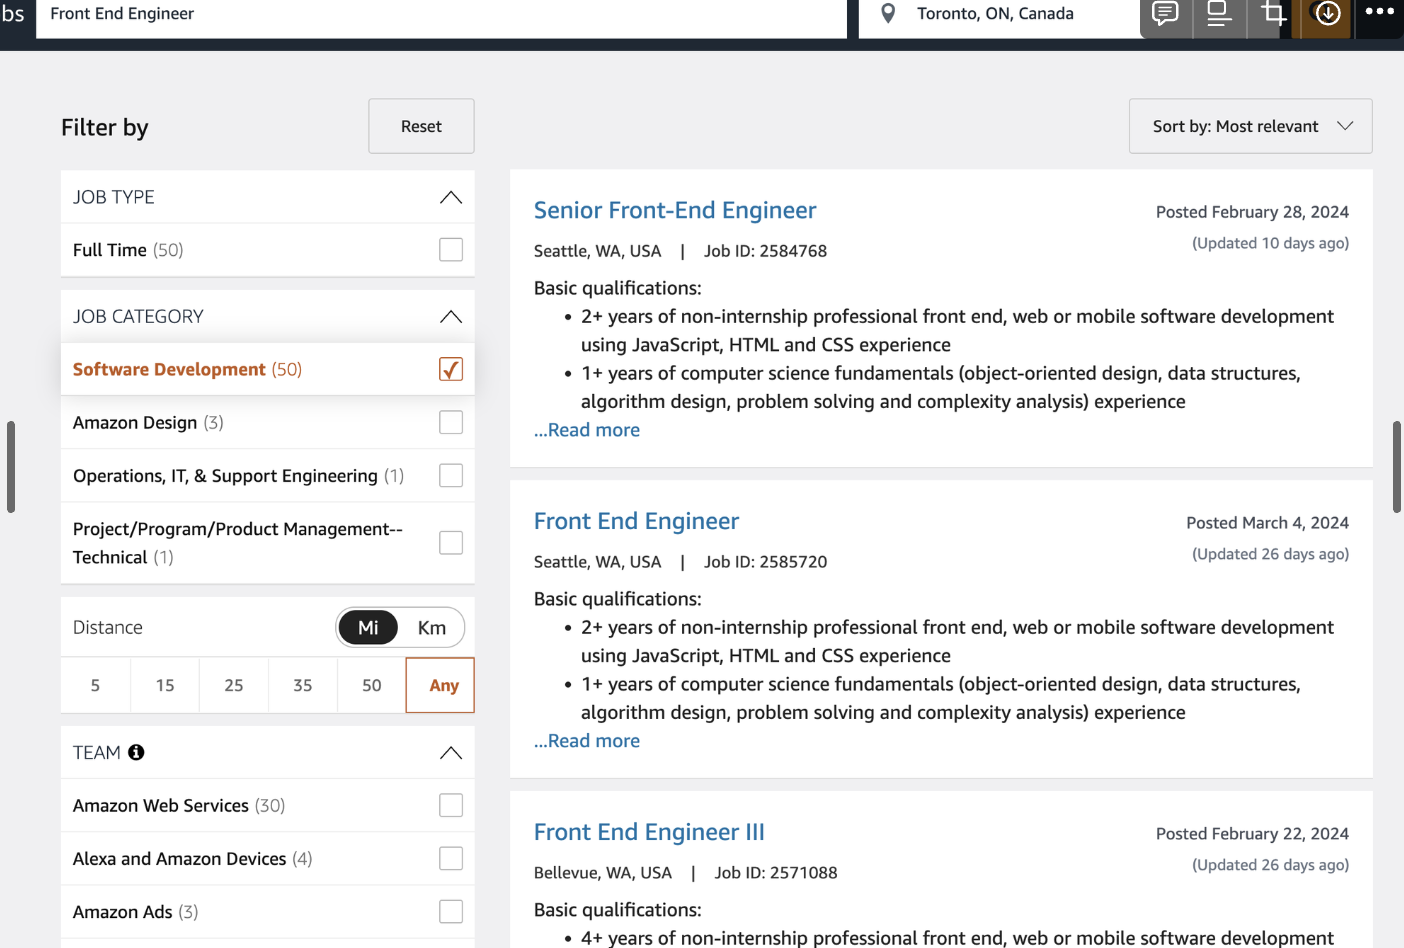Select the 25 distance option

[234, 685]
